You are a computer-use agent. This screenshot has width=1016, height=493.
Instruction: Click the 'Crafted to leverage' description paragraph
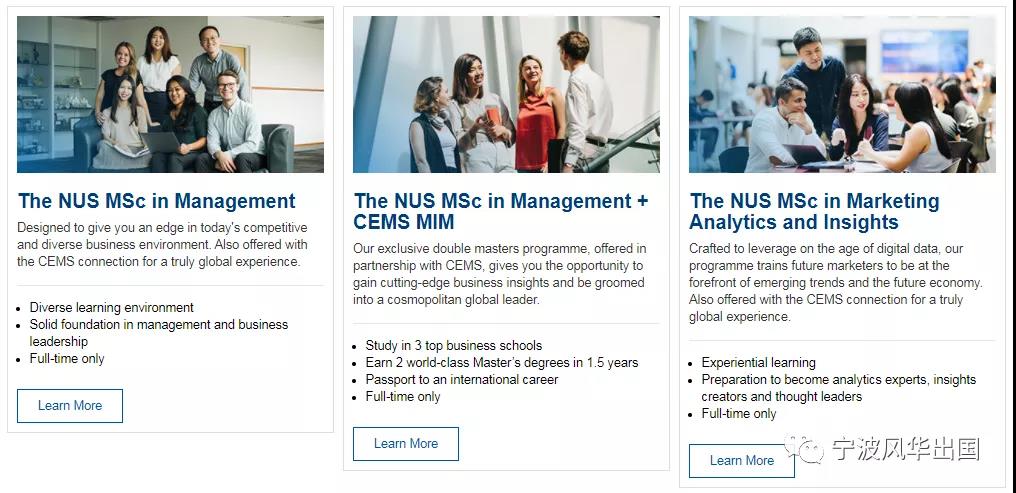point(836,282)
